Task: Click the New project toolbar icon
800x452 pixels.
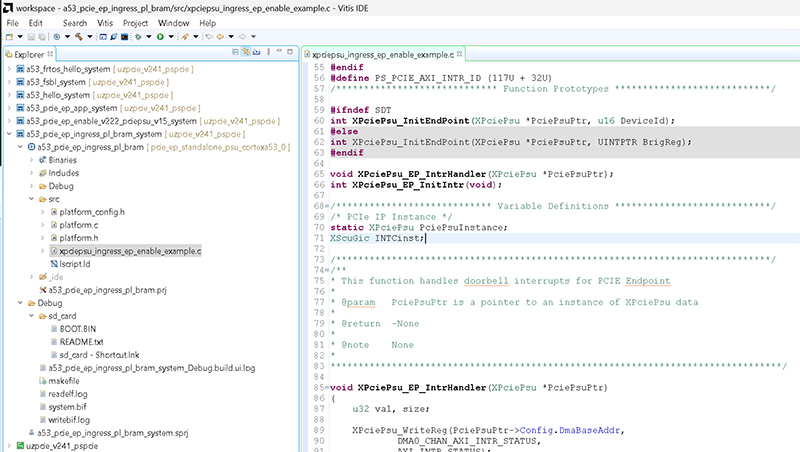Action: point(9,37)
